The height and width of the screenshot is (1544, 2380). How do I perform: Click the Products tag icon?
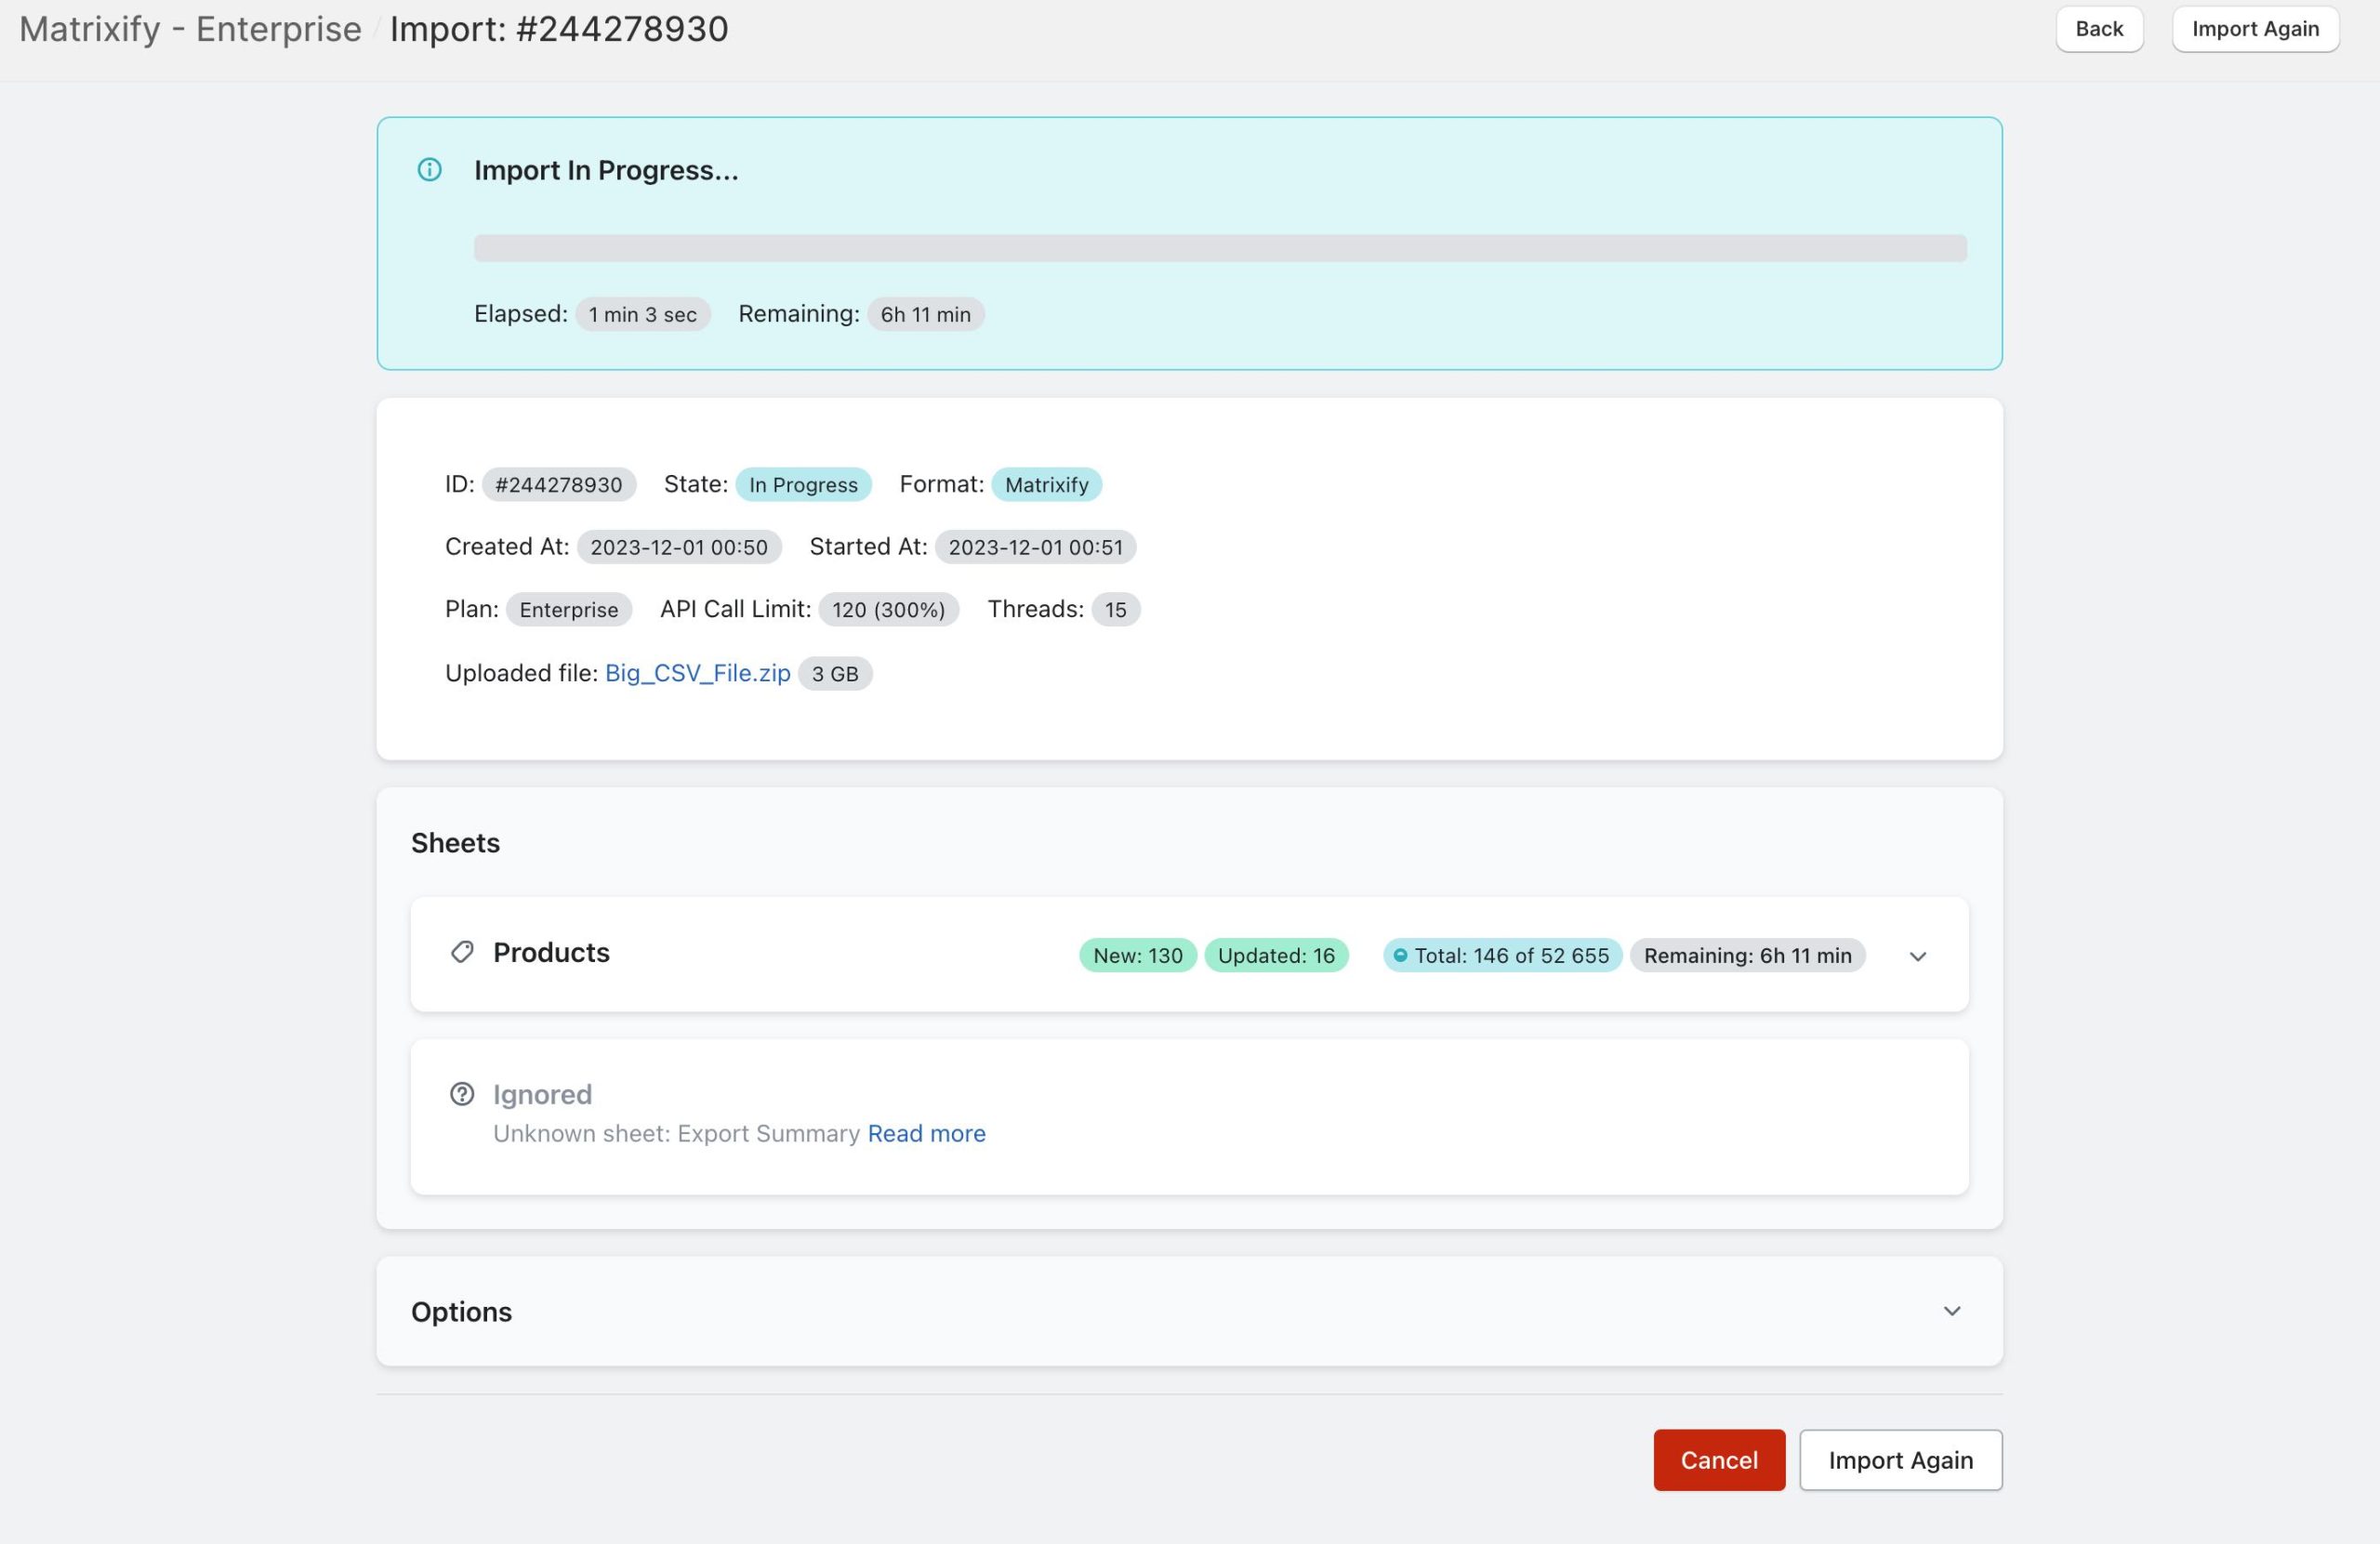pyautogui.click(x=462, y=952)
